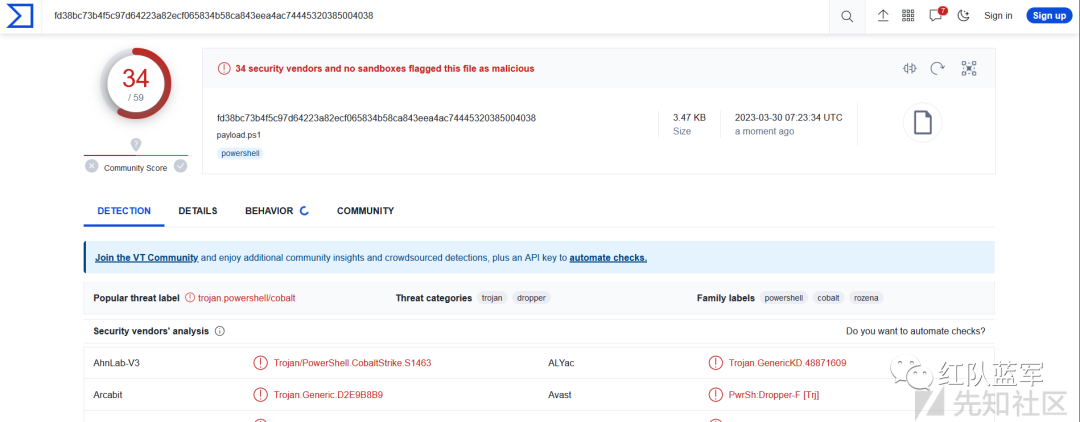Open the apps grid icon

[x=908, y=15]
